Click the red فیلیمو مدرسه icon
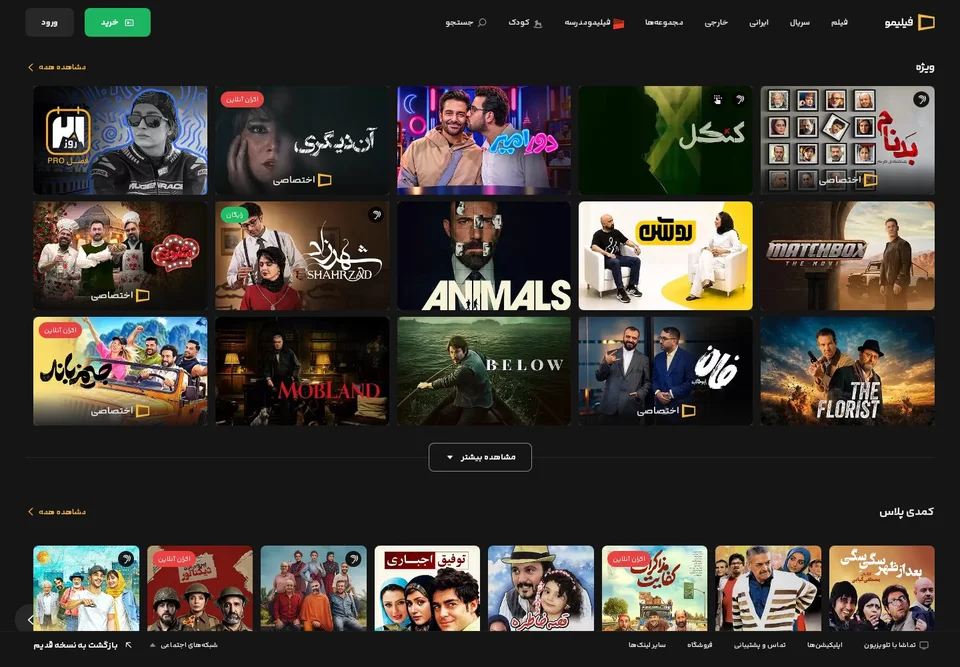This screenshot has height=667, width=960. tap(618, 23)
